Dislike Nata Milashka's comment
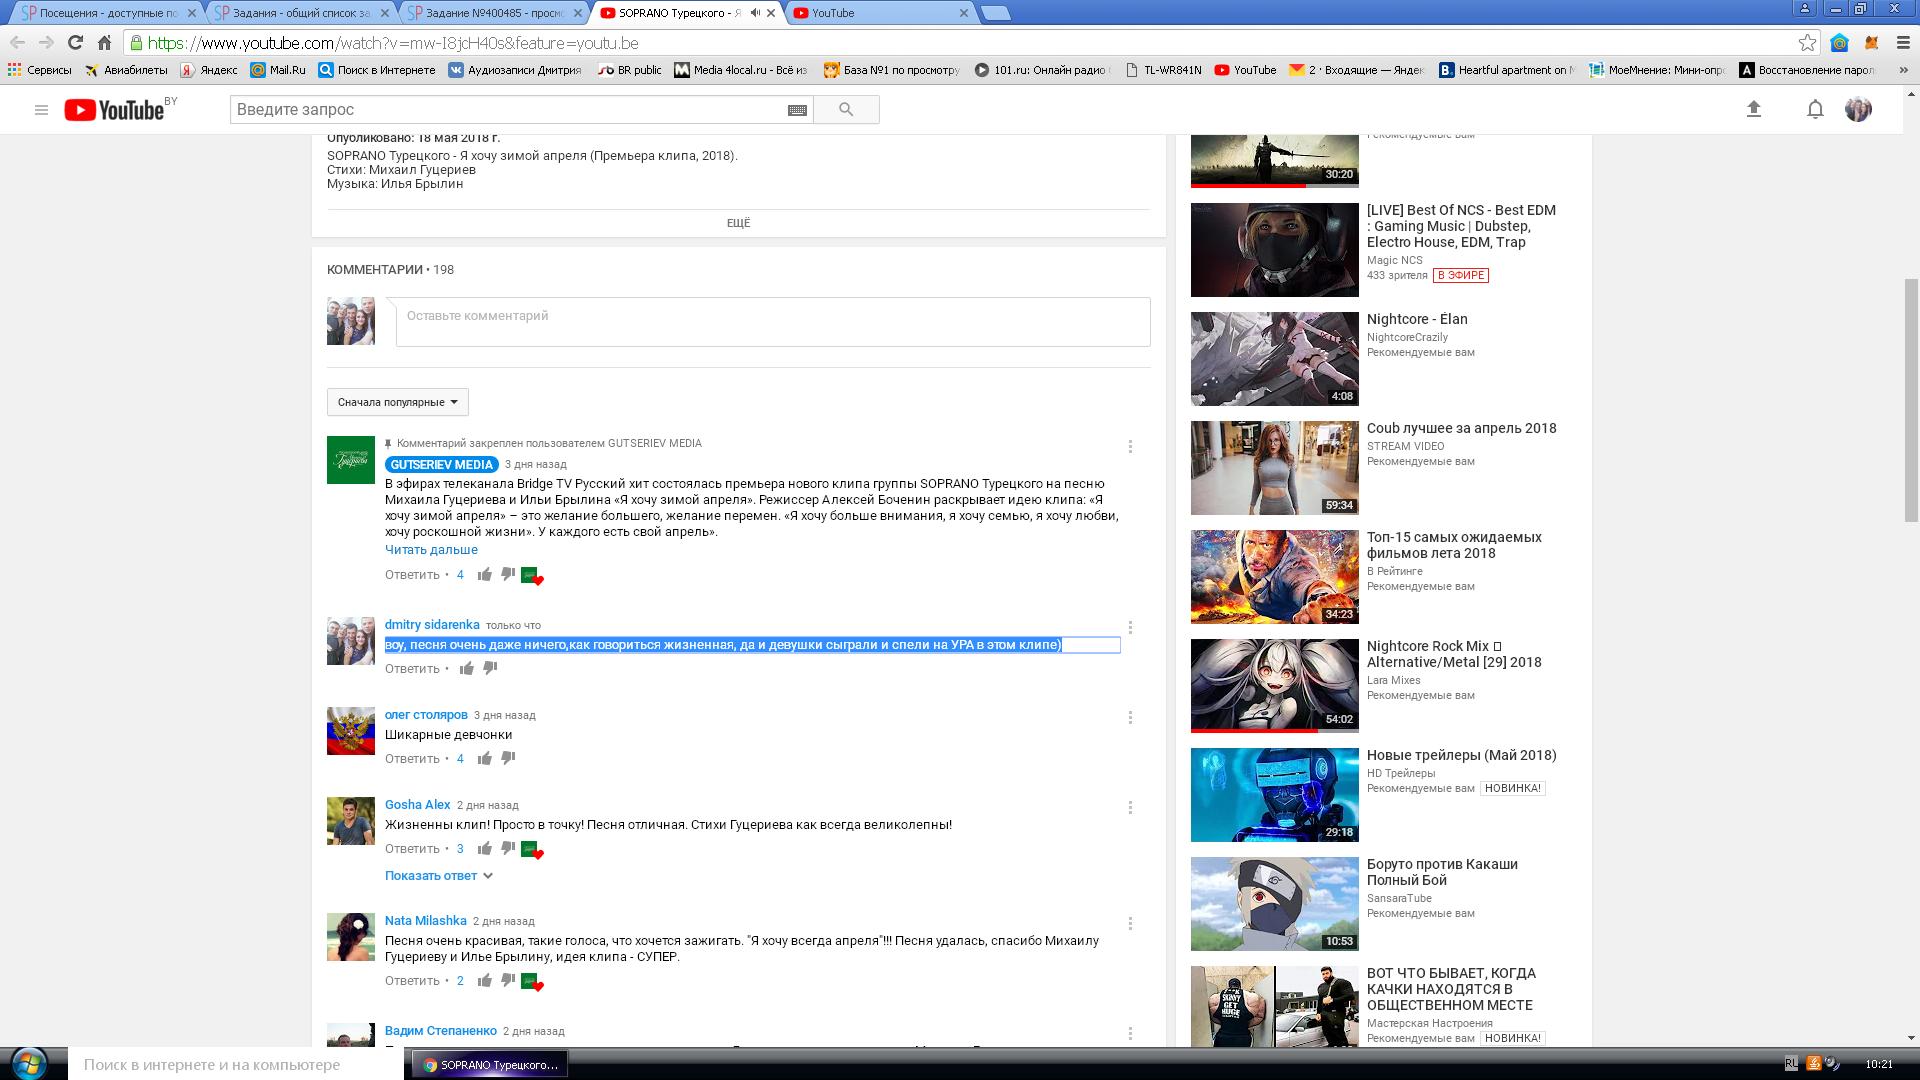The width and height of the screenshot is (1920, 1080). coord(508,981)
